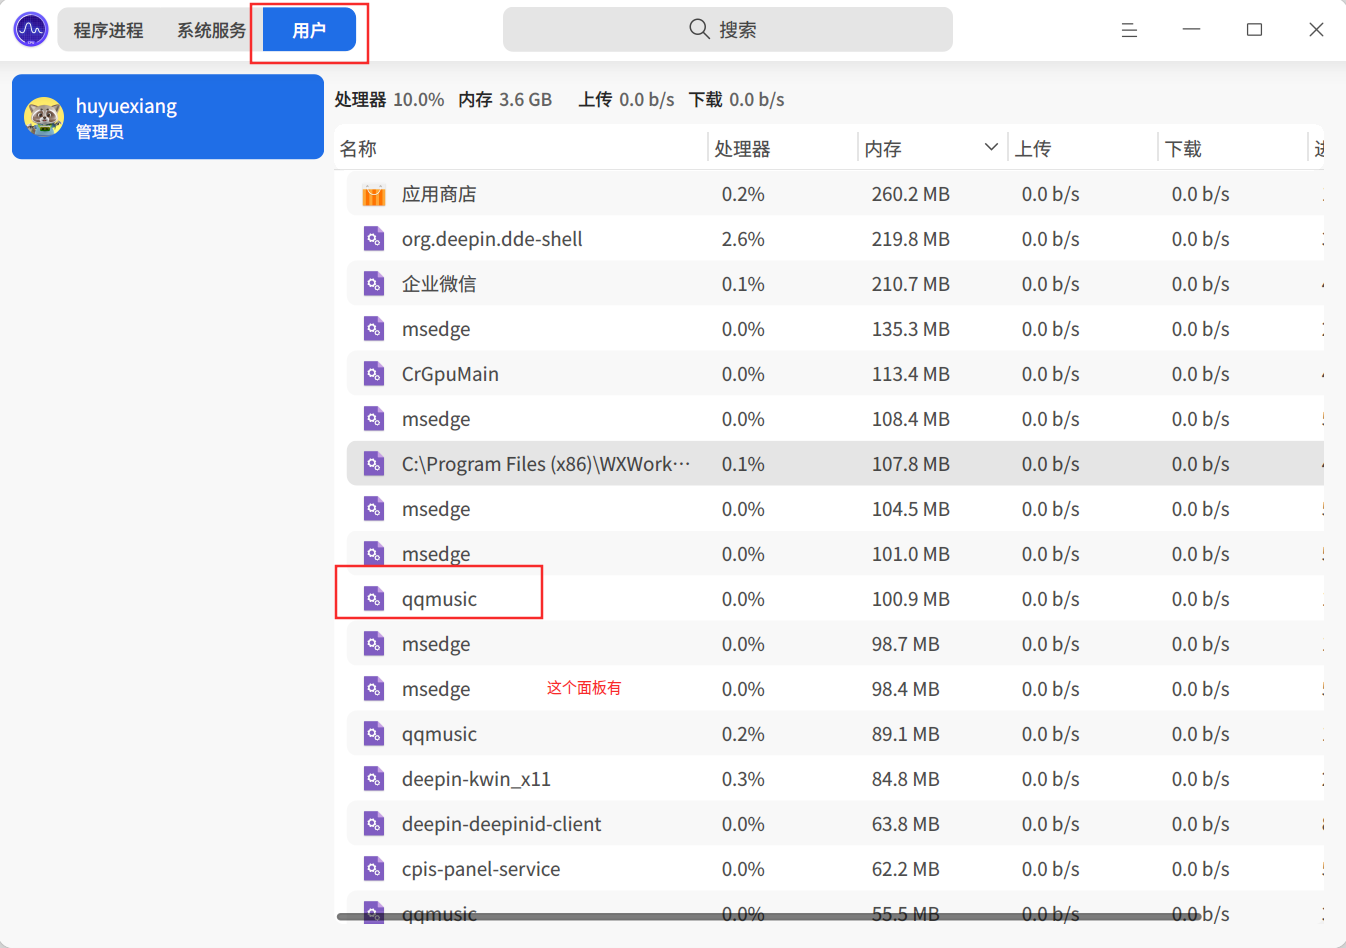Screen dimensions: 1346x948
Task: Click the 84.8 MB memory value
Action: tap(905, 779)
